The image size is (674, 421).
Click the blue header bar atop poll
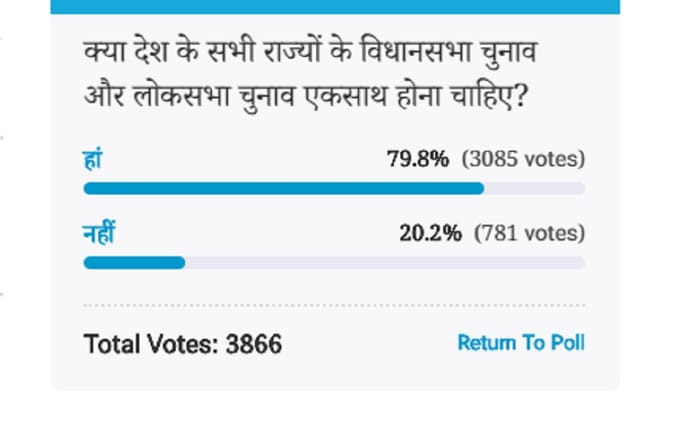pos(335,6)
